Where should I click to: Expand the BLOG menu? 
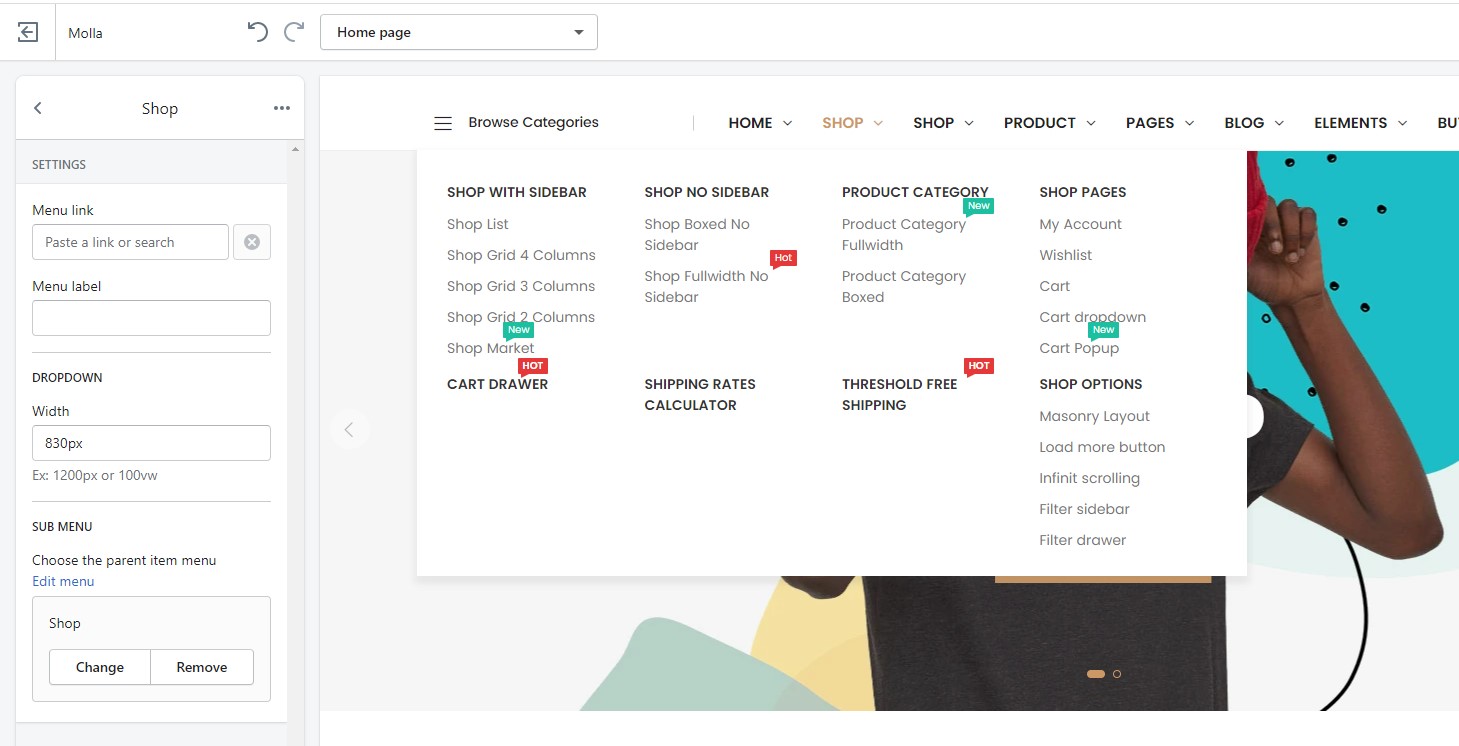coord(1254,123)
